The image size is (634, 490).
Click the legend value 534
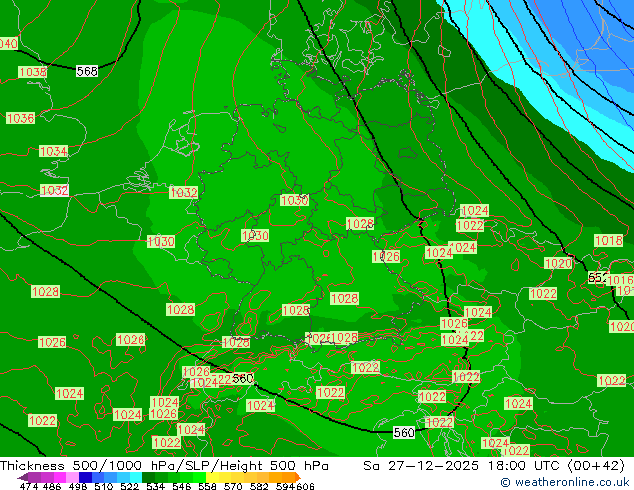155,486
